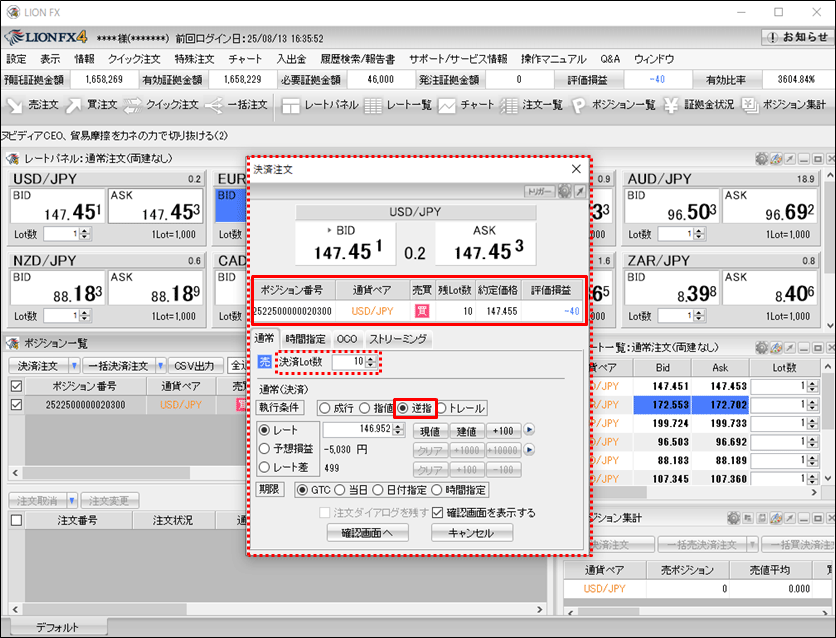Viewport: 836px width, 638px height.
Task: Open the 特殊注文 menu
Action: pos(194,59)
